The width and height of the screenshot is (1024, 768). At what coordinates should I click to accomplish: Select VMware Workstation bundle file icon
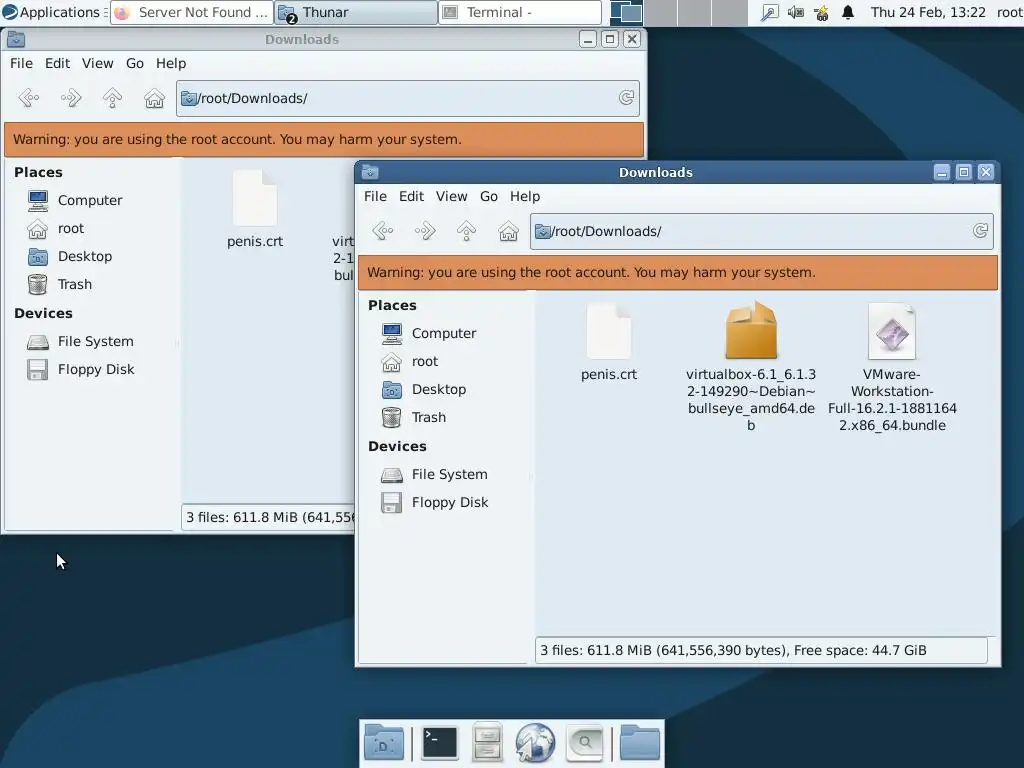tap(892, 331)
